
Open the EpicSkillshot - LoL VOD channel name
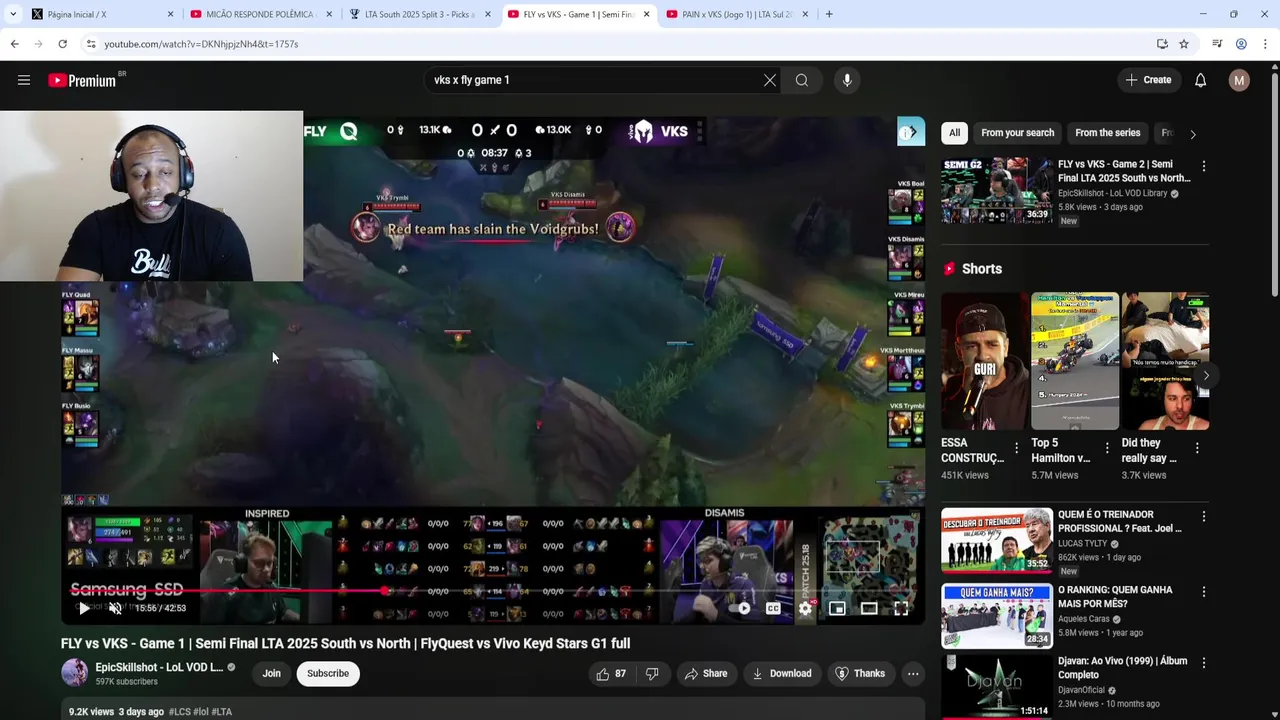pos(159,667)
